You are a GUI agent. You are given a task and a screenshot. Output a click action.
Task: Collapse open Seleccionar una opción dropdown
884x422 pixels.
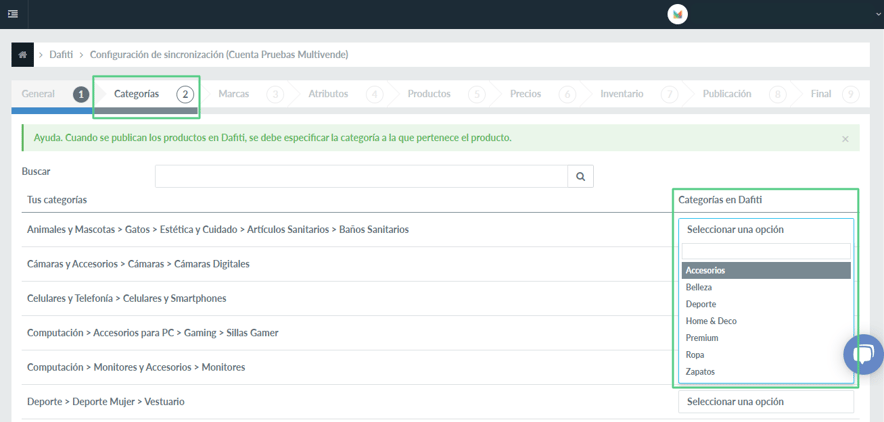(x=766, y=229)
